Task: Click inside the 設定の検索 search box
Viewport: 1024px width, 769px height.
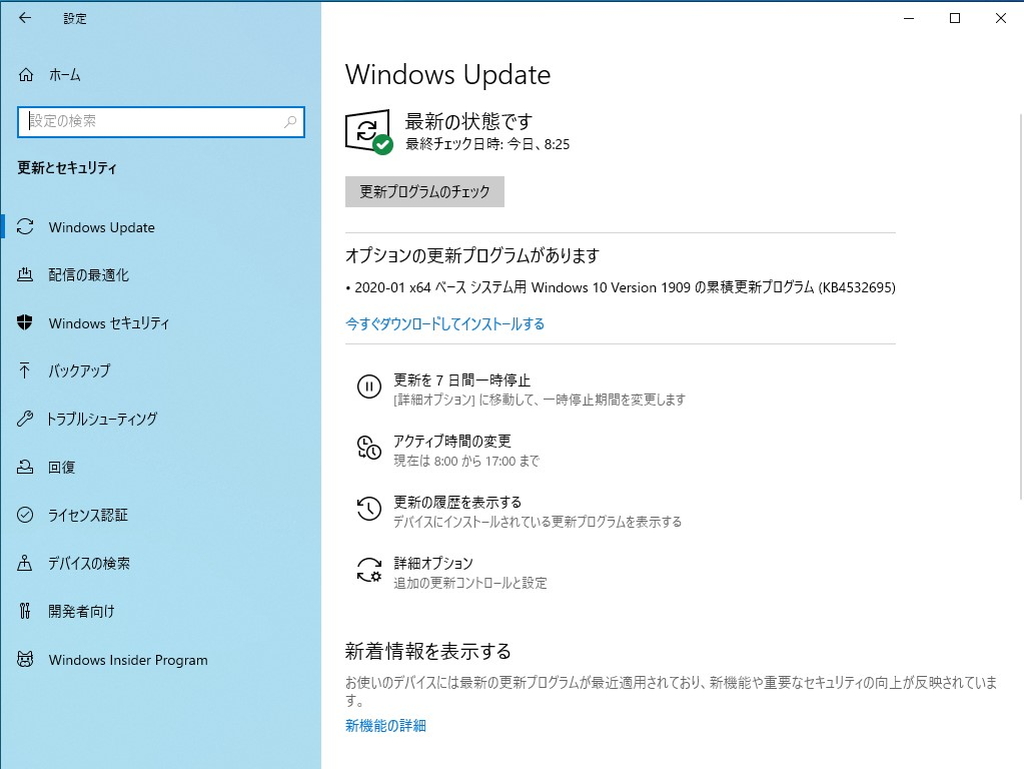Action: point(160,122)
